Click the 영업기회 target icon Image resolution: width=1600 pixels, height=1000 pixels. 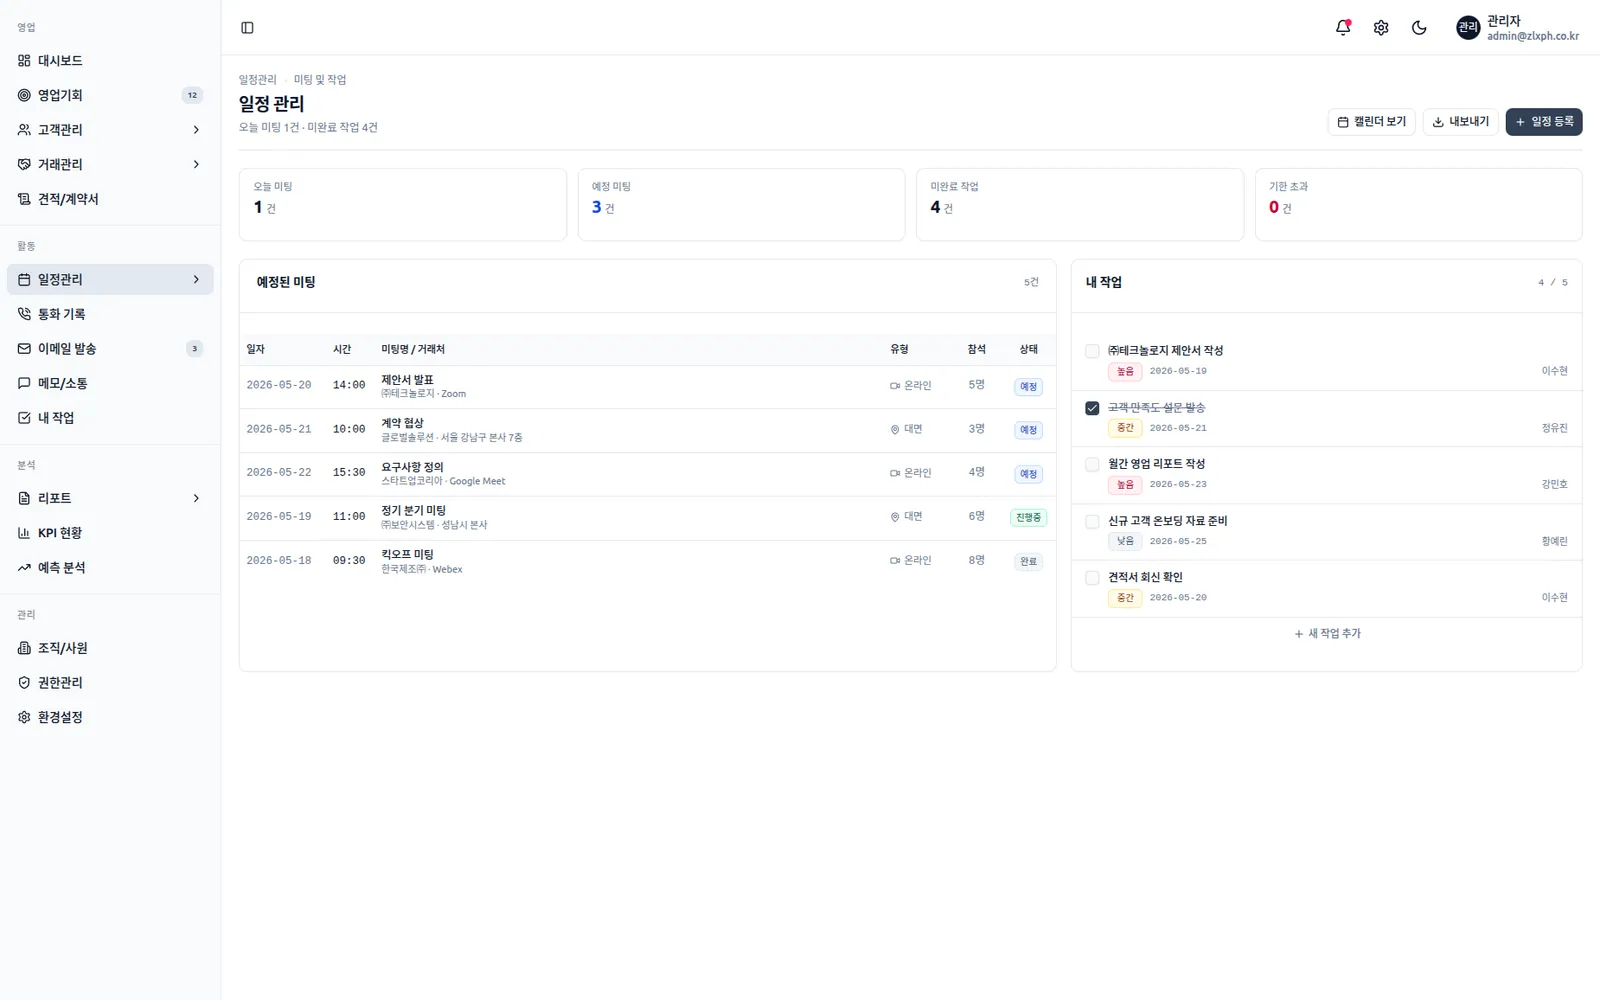[24, 95]
